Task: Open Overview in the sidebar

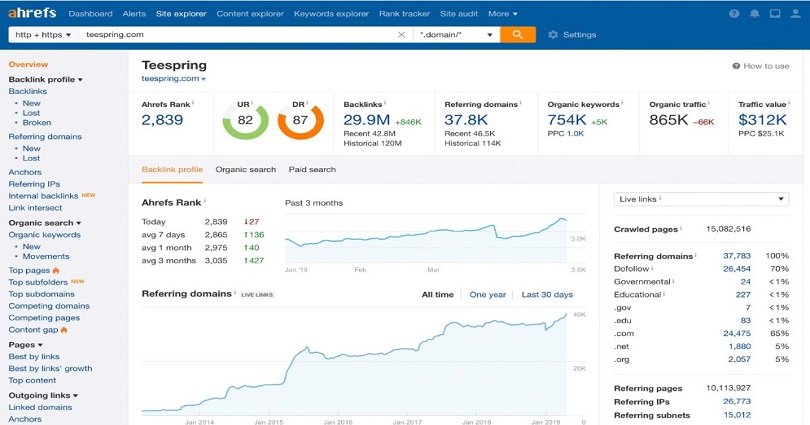Action: (x=28, y=65)
